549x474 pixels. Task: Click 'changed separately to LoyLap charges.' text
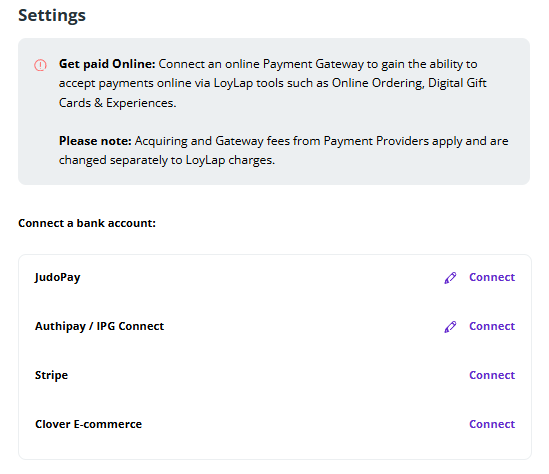(x=167, y=160)
